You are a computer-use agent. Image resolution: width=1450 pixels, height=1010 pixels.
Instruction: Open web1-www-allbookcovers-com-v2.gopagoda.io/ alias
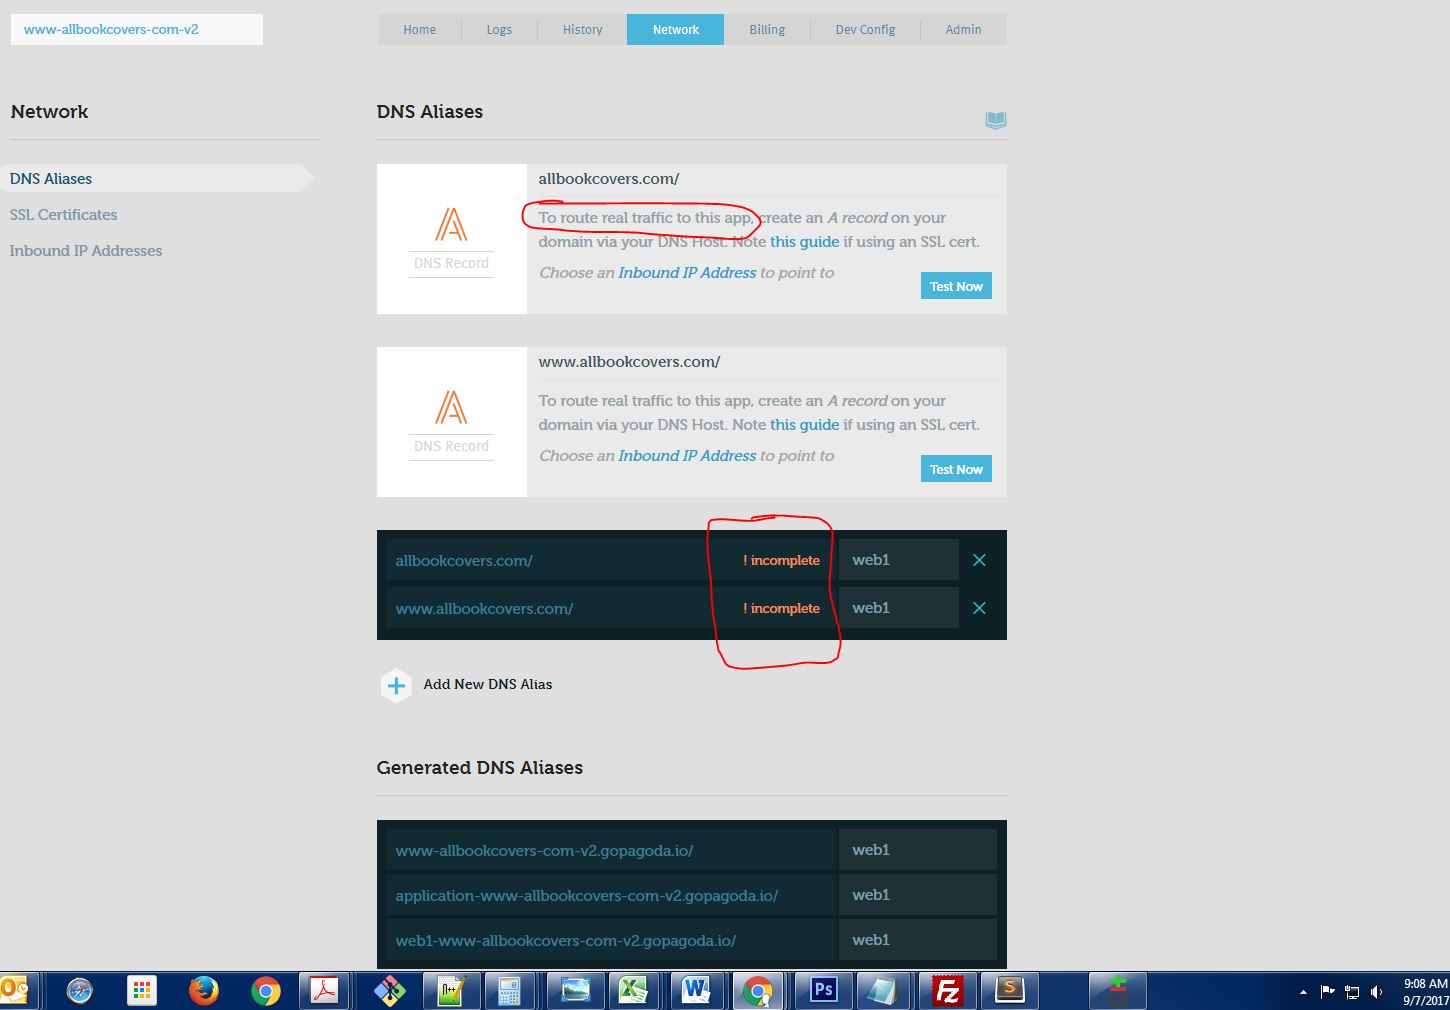pyautogui.click(x=565, y=941)
